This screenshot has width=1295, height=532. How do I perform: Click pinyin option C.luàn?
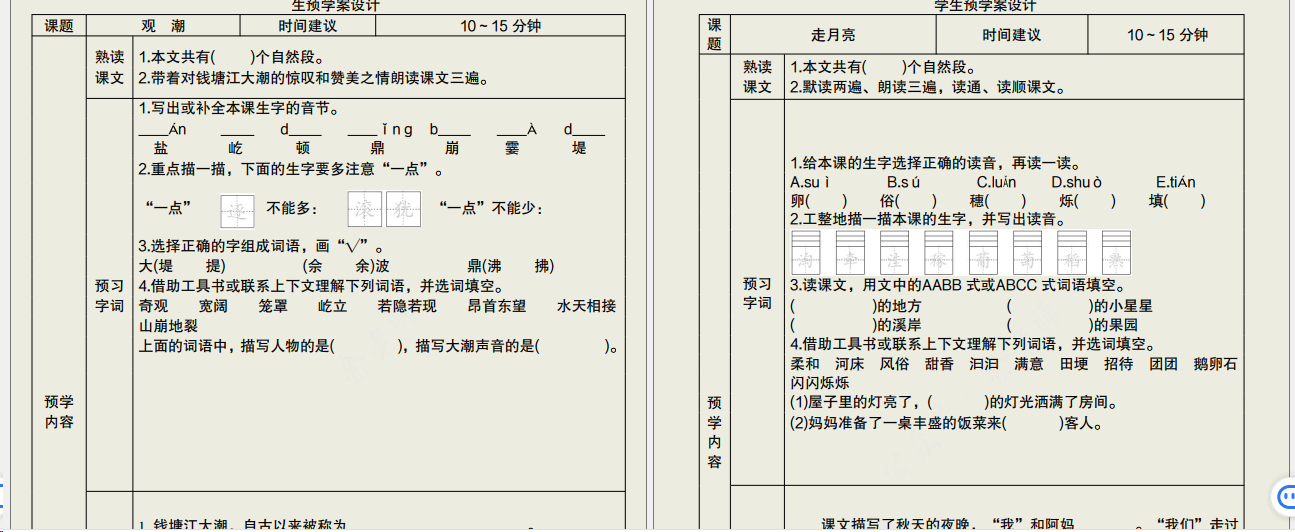[996, 182]
